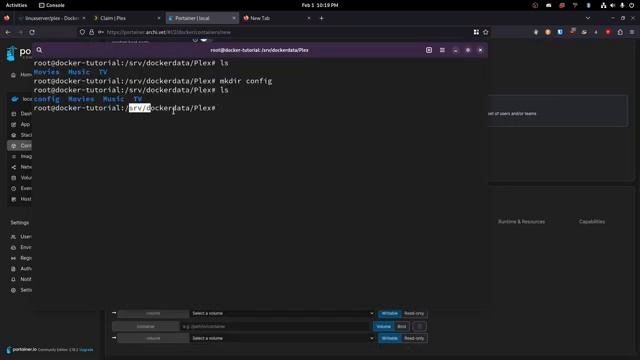The width and height of the screenshot is (640, 360).
Task: Open the Console app menu
Action: click(51, 5)
